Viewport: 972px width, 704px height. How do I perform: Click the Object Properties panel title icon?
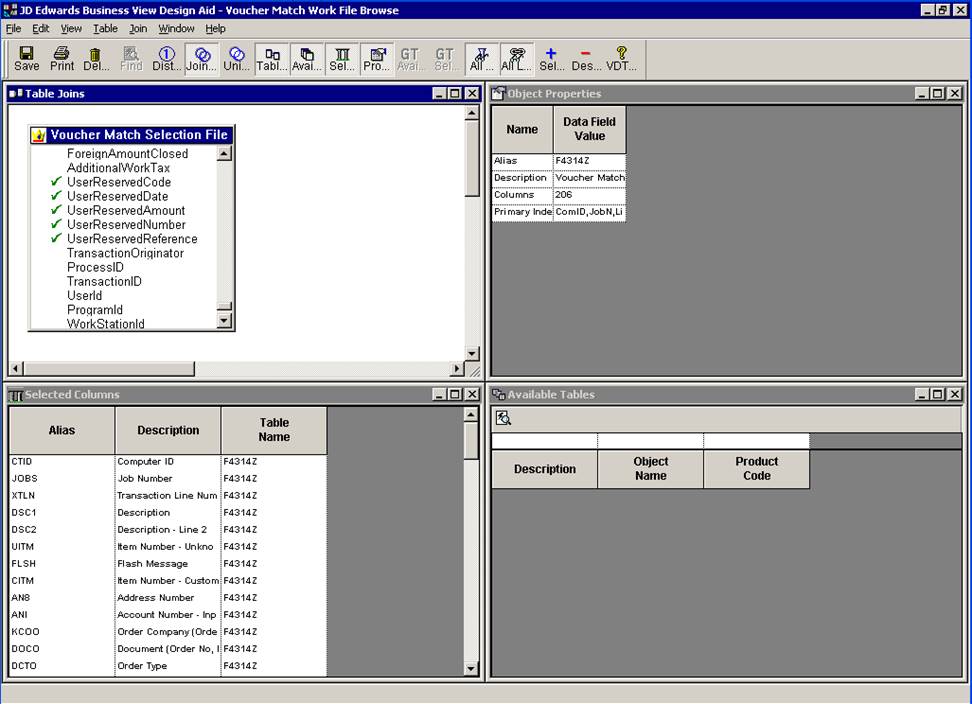pyautogui.click(x=498, y=94)
